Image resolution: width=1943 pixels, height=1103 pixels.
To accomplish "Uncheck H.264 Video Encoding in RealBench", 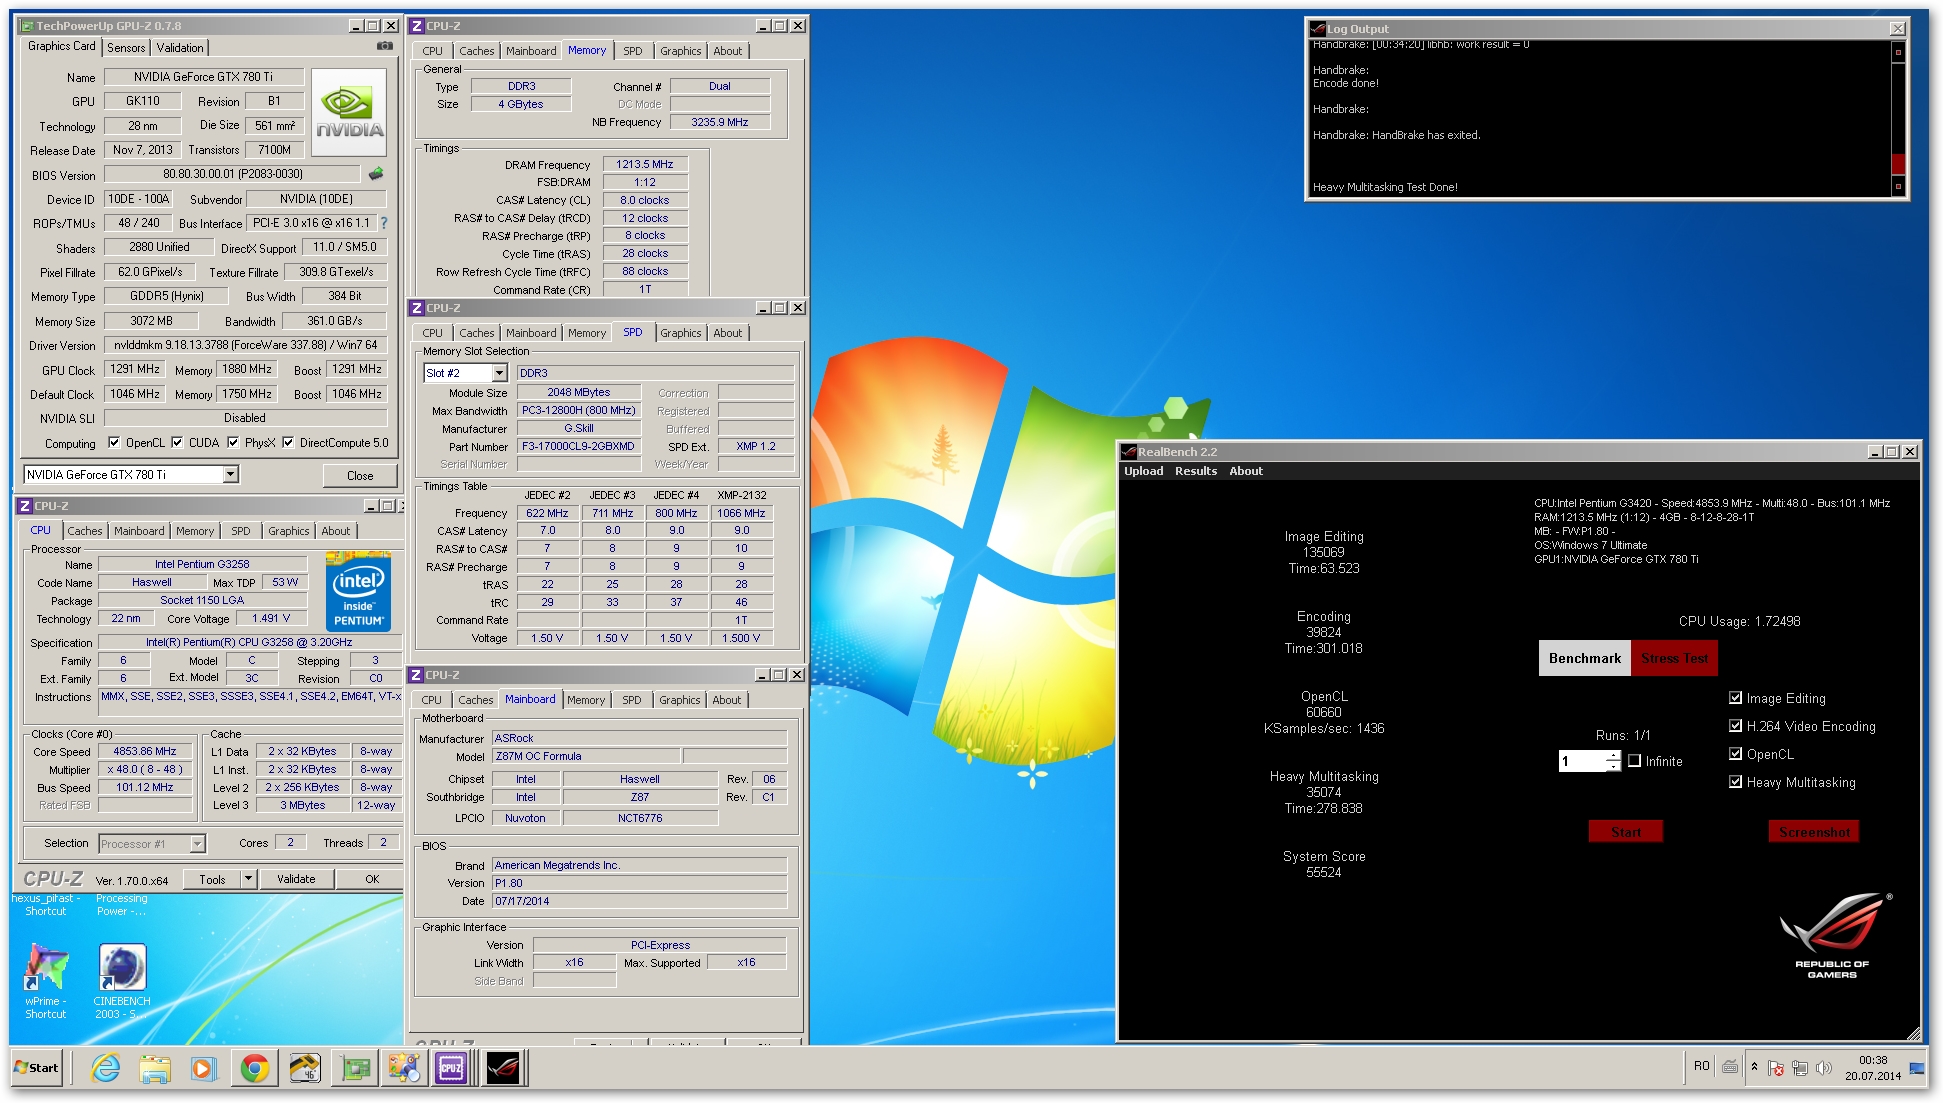I will click(1735, 726).
